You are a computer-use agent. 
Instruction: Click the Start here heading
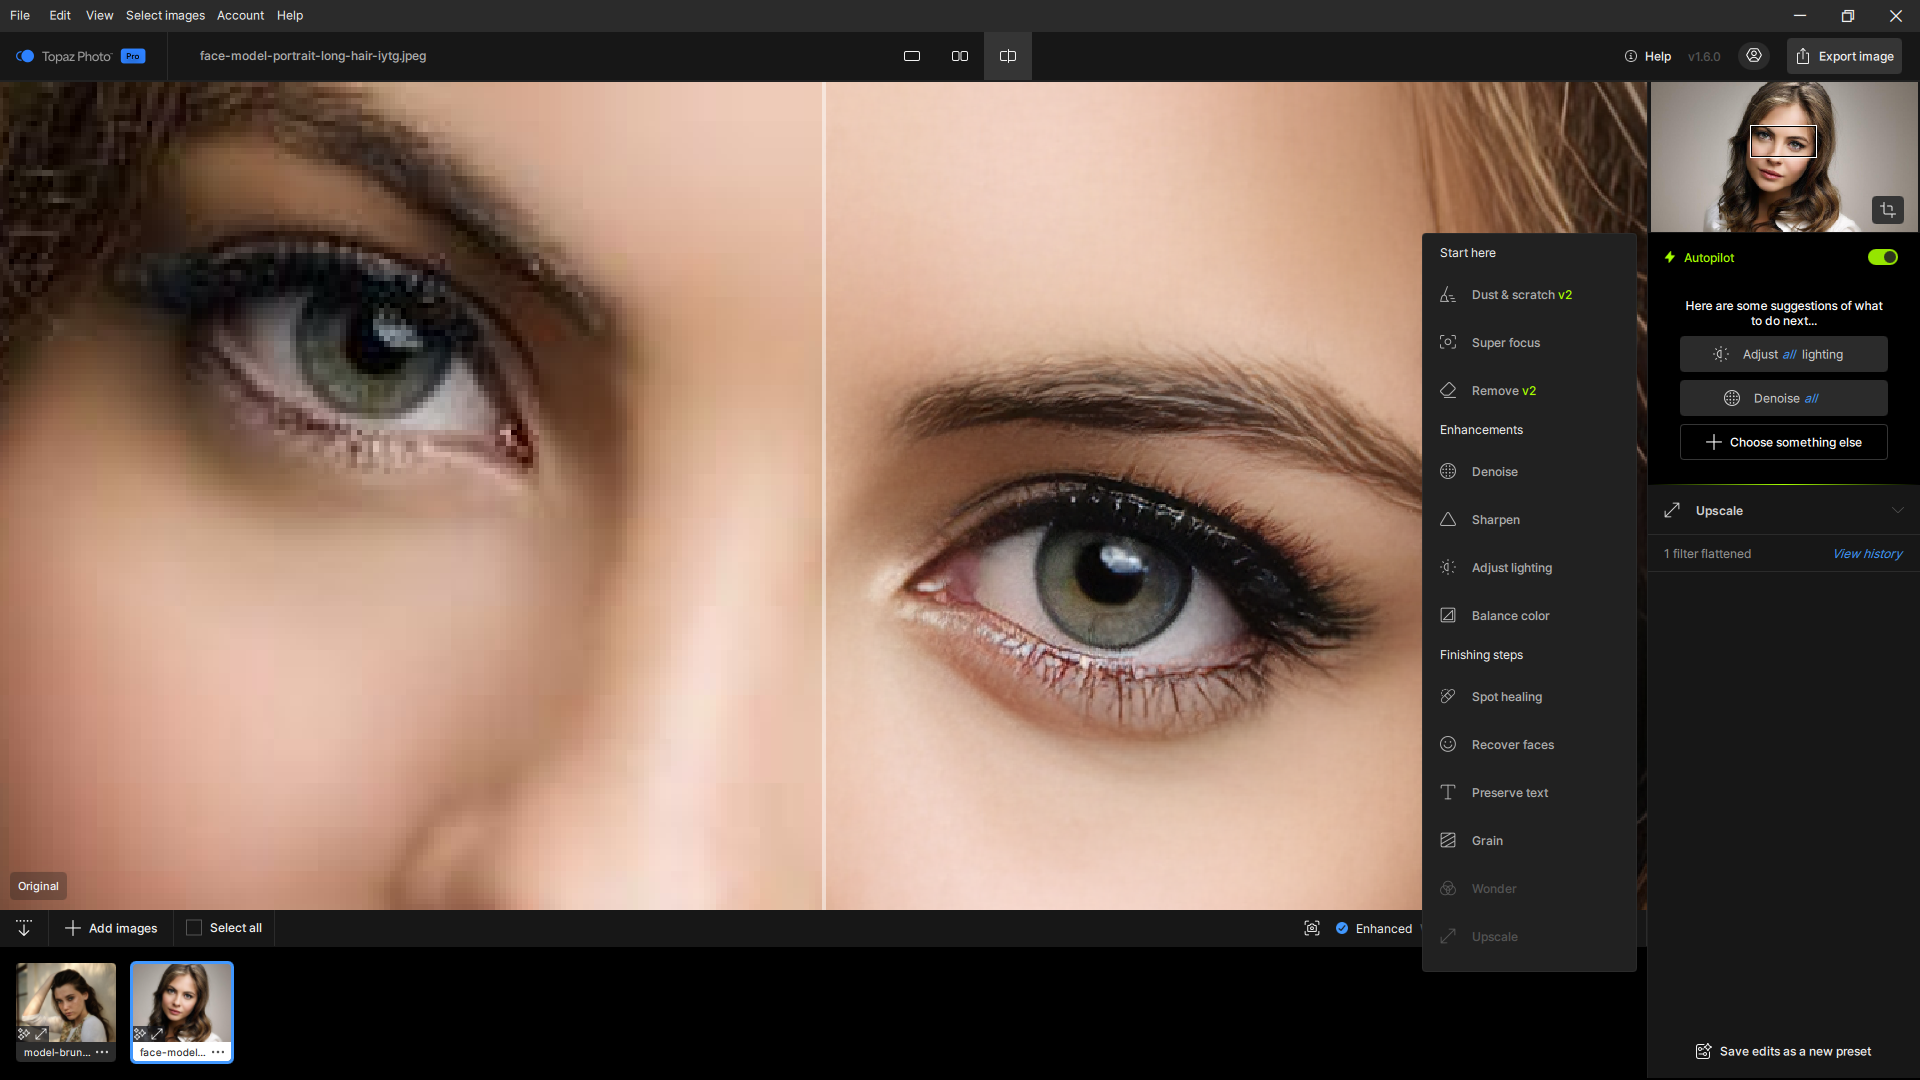pos(1468,253)
